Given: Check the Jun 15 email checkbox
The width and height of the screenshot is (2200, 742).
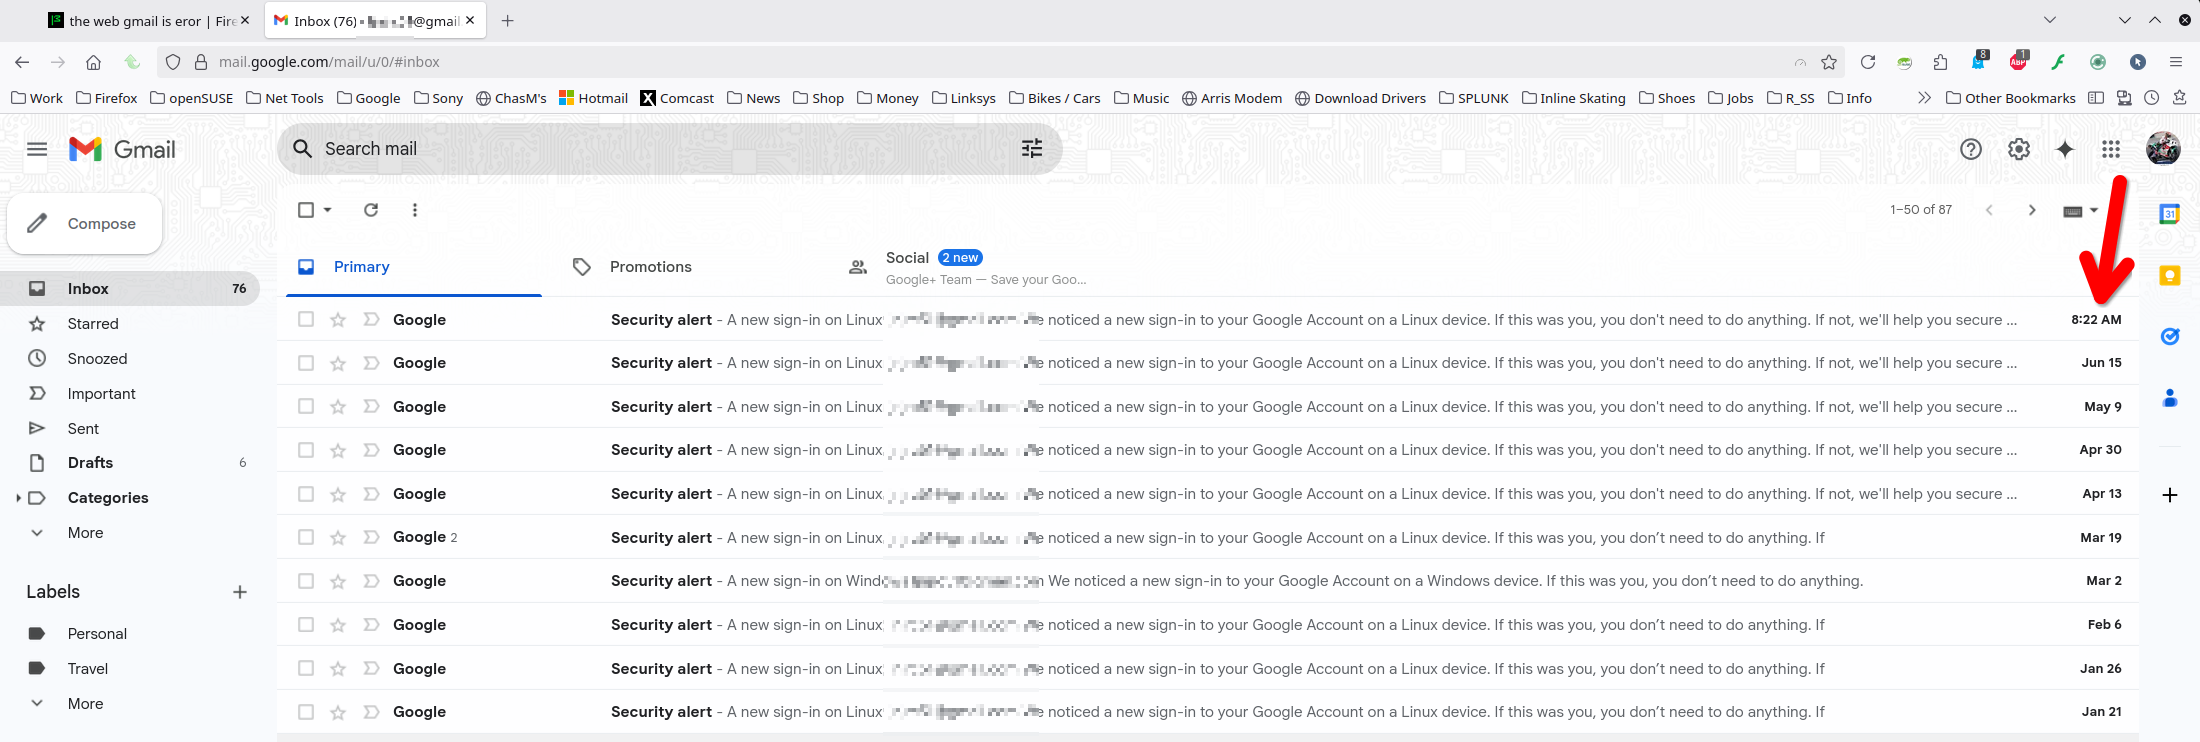Looking at the screenshot, I should (306, 363).
